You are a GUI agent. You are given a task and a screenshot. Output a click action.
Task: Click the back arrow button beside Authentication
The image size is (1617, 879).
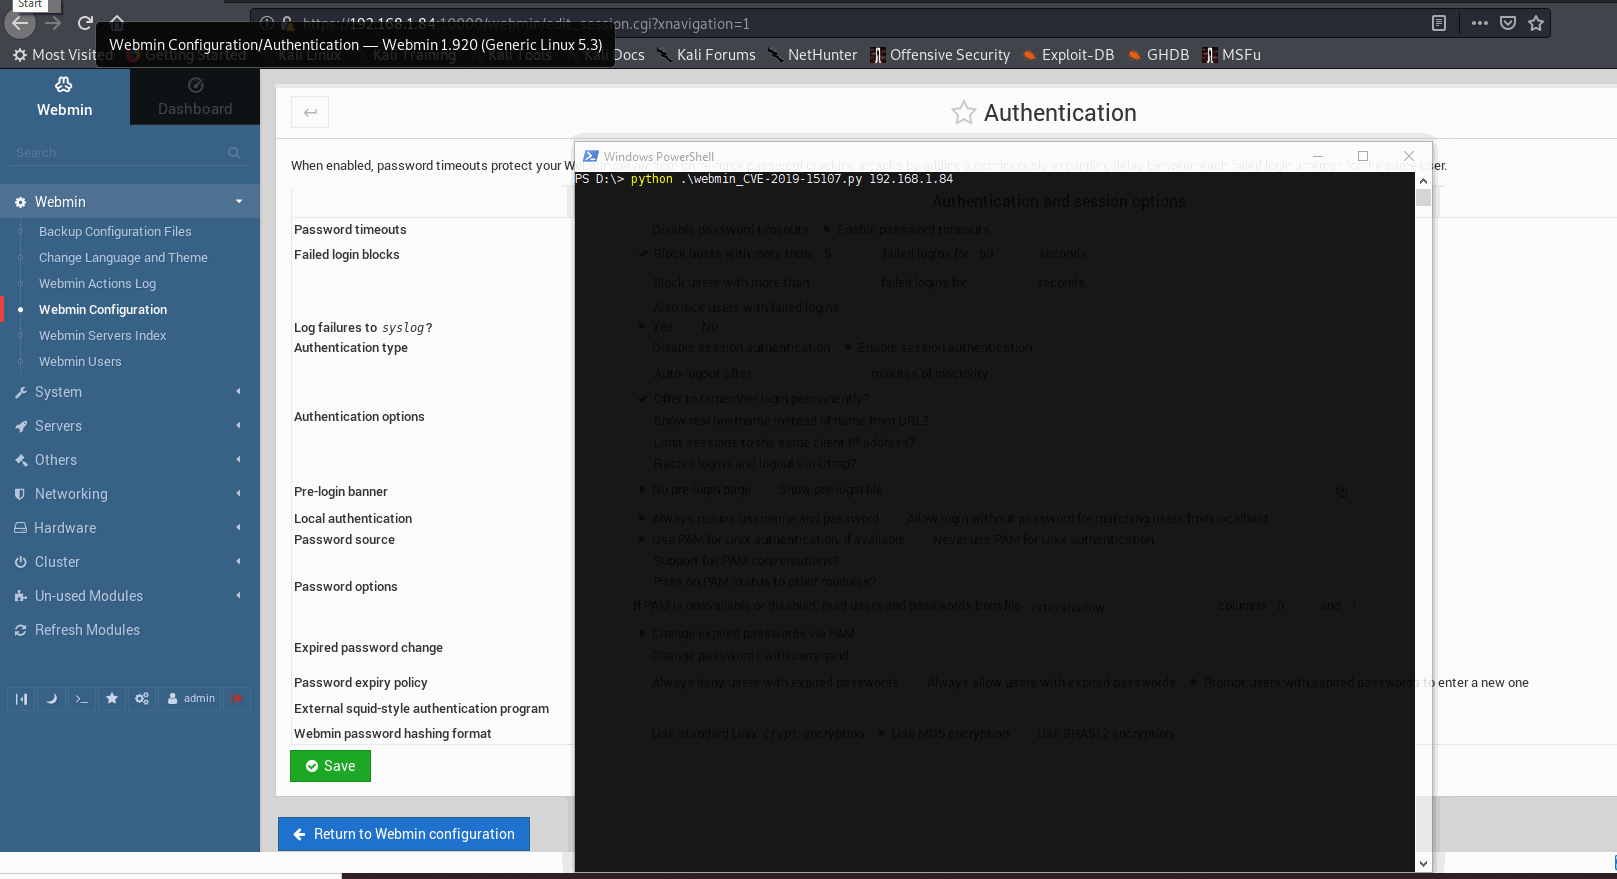coord(310,112)
